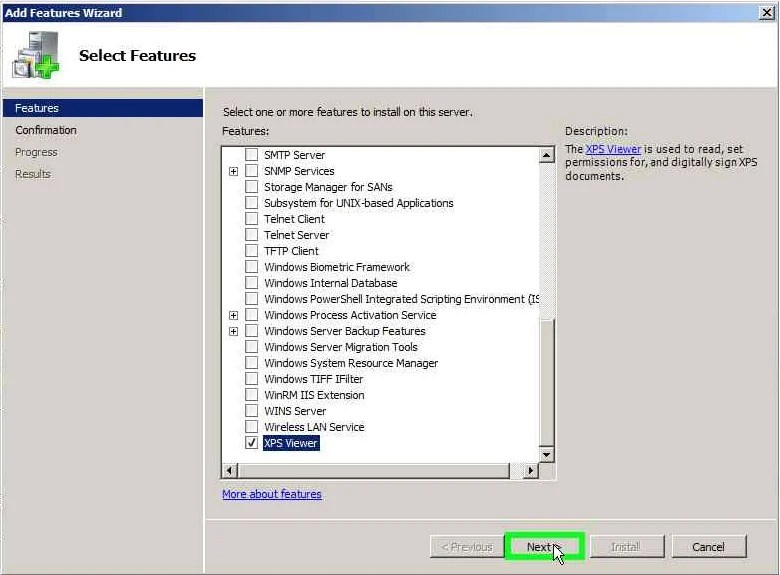780x575 pixels.
Task: Click the Next button
Action: [544, 547]
